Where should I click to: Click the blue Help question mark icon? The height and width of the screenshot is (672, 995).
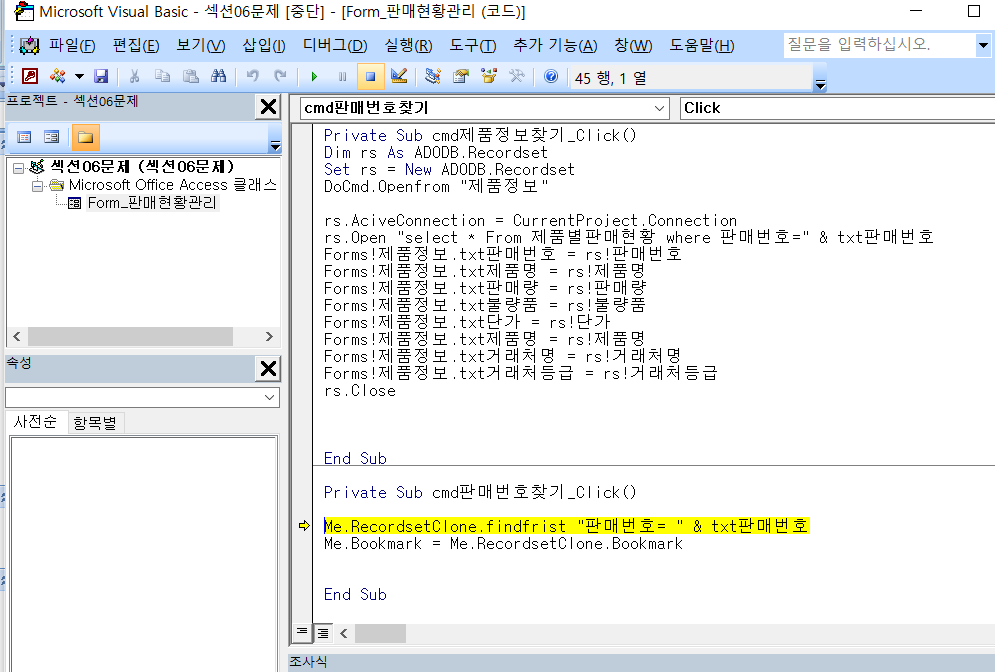coord(550,76)
